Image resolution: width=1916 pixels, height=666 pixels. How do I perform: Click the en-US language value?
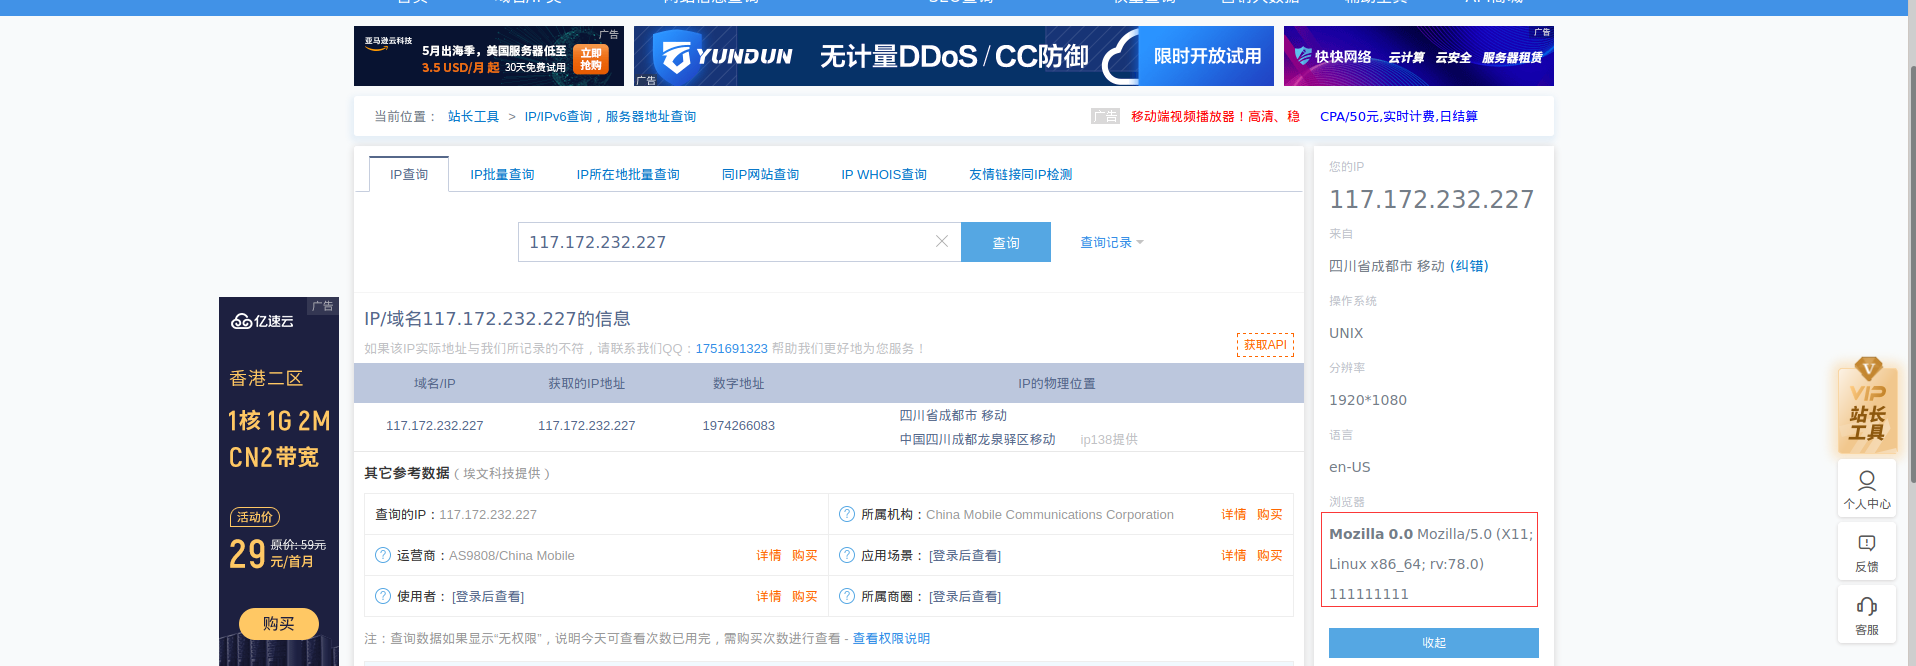coord(1349,467)
